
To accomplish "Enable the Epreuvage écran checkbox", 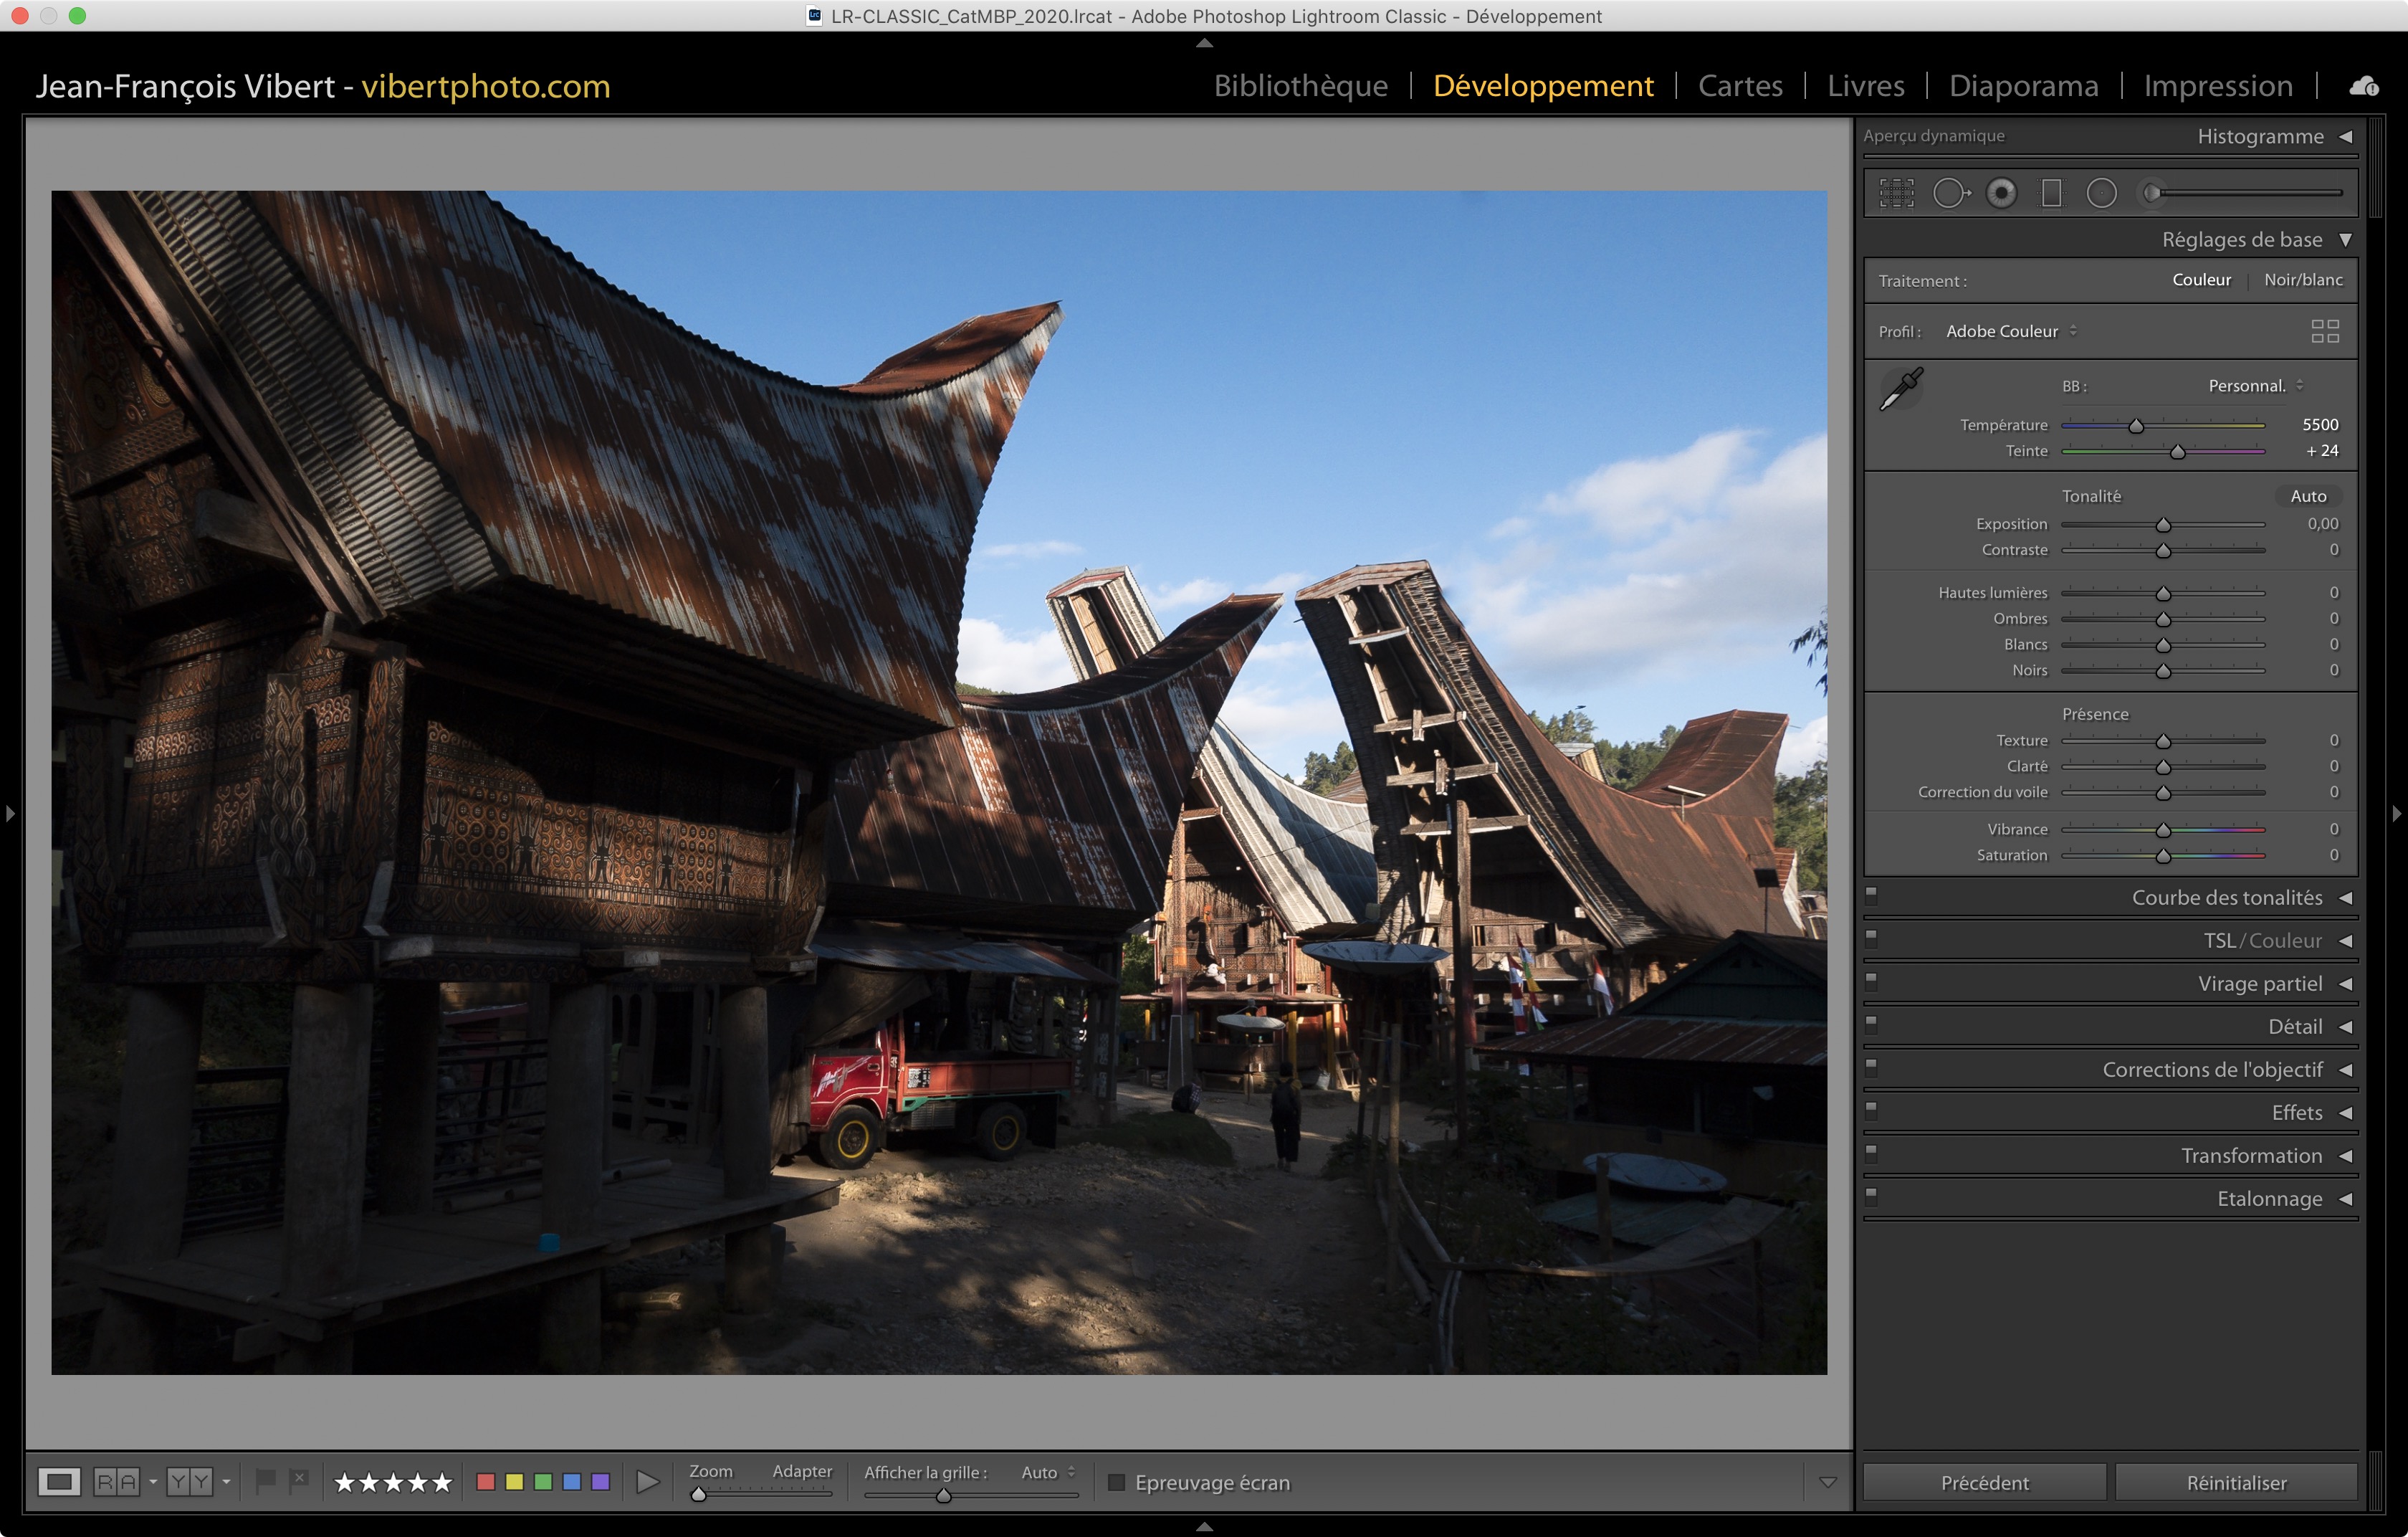I will click(x=1117, y=1482).
